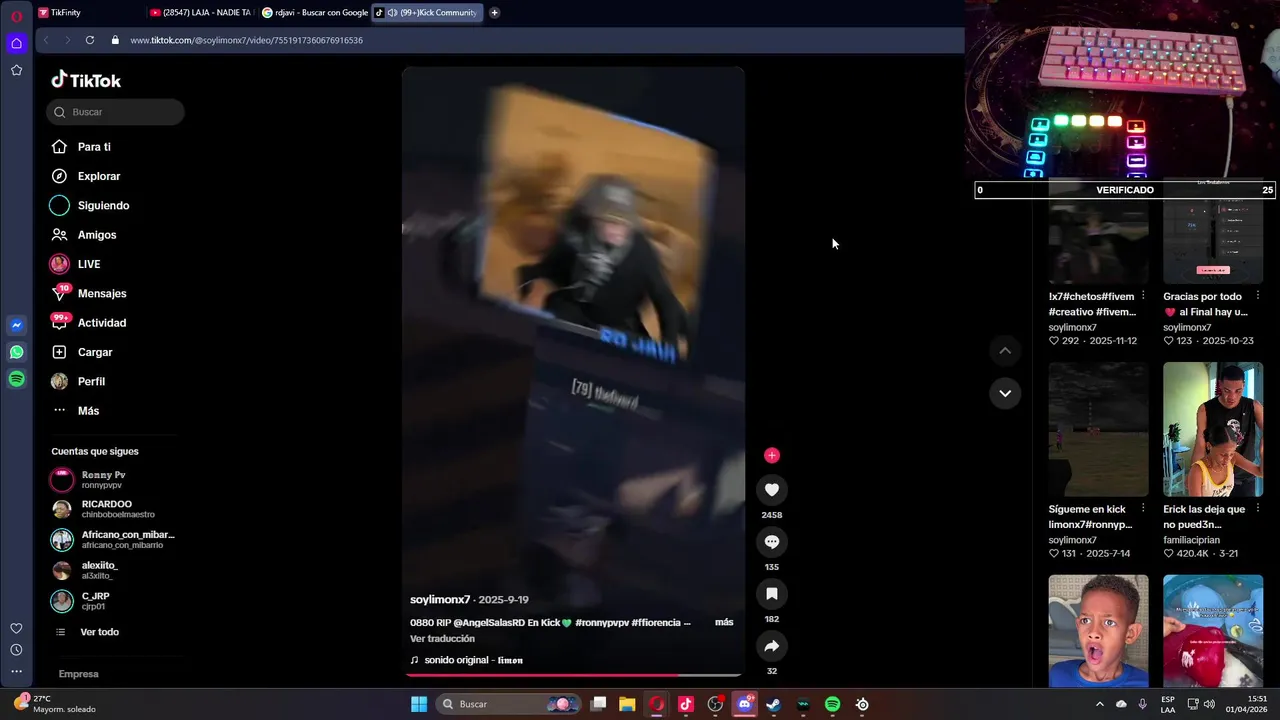Seek on the red video progress bar

click(x=573, y=675)
